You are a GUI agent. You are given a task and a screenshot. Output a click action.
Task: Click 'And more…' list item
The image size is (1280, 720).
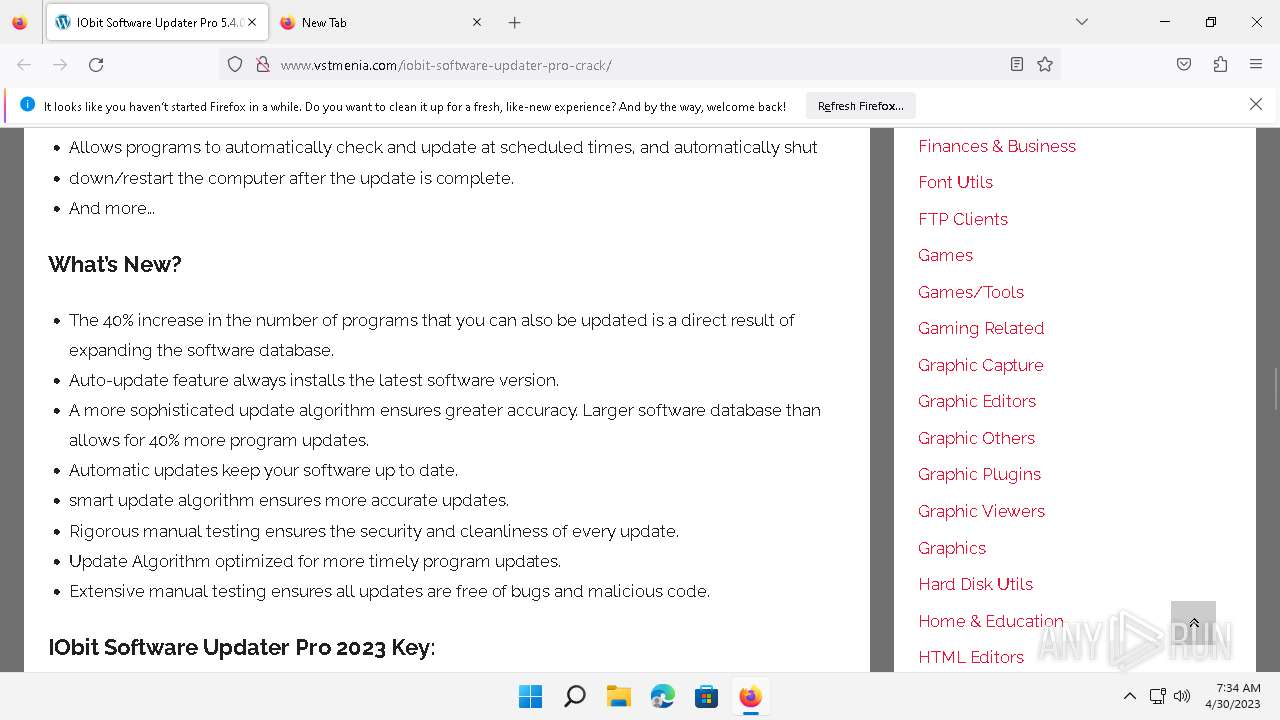tap(112, 208)
